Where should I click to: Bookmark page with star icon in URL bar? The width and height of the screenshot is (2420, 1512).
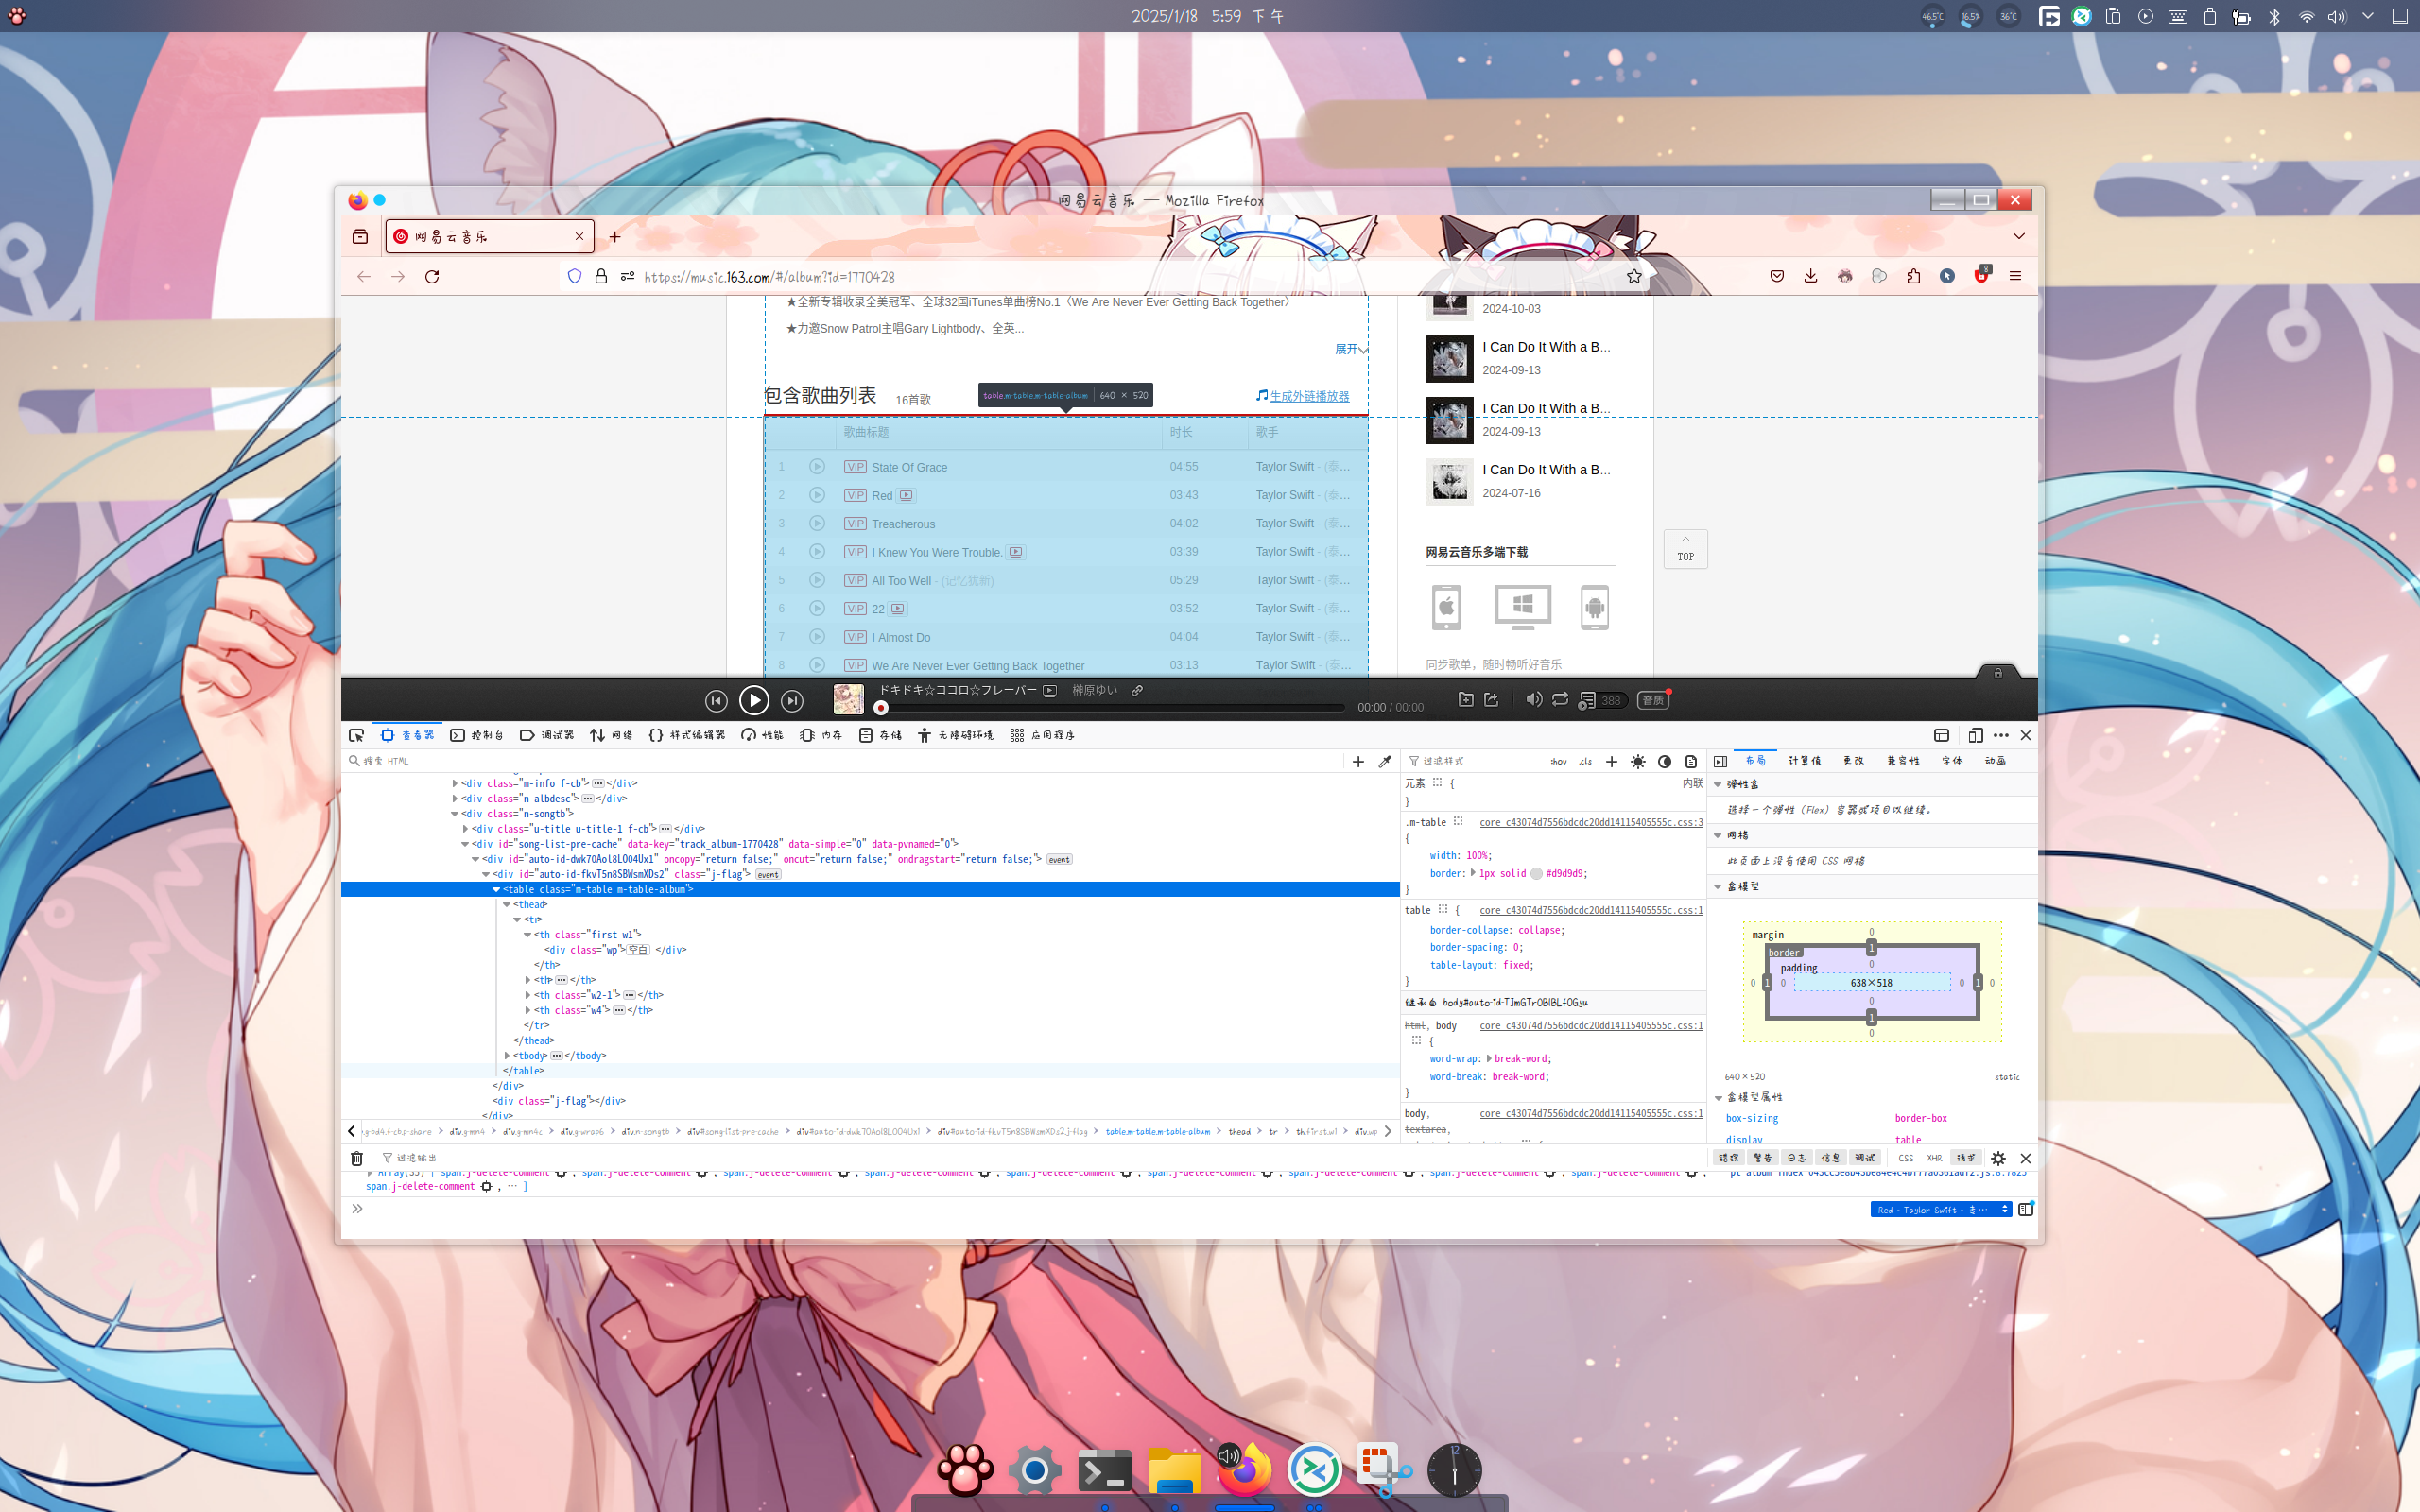point(1634,277)
